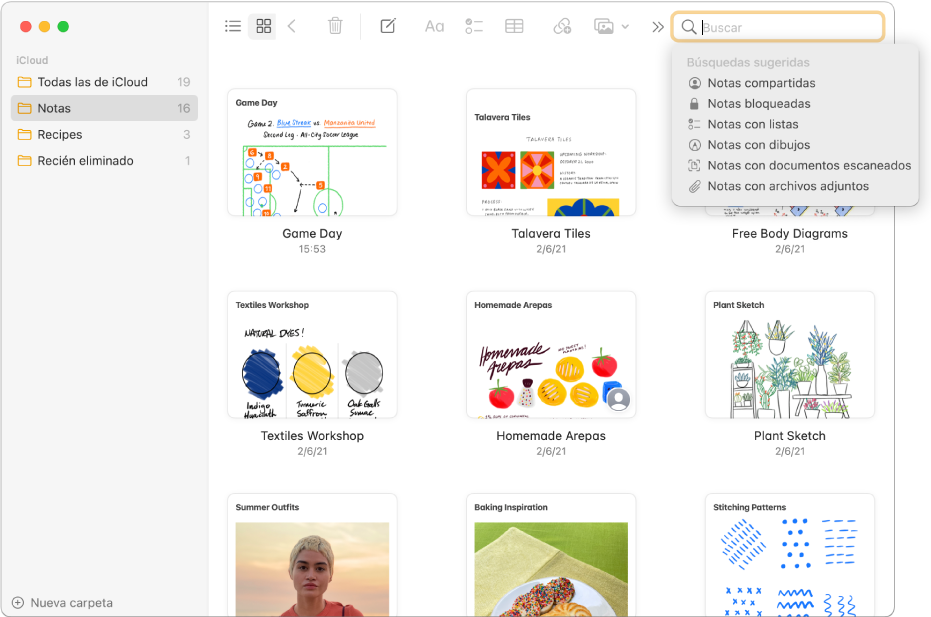
Task: Open the Textiles Workshop note thumbnail
Action: point(312,355)
